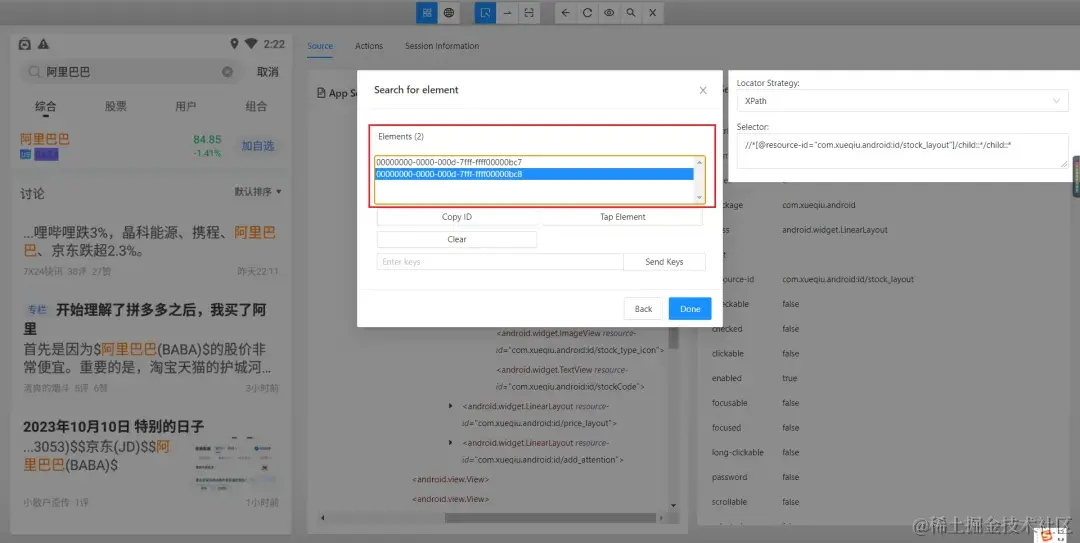Viewport: 1080px width, 543px height.
Task: Tap the phone search field 阿里巴巴
Action: click(x=131, y=72)
